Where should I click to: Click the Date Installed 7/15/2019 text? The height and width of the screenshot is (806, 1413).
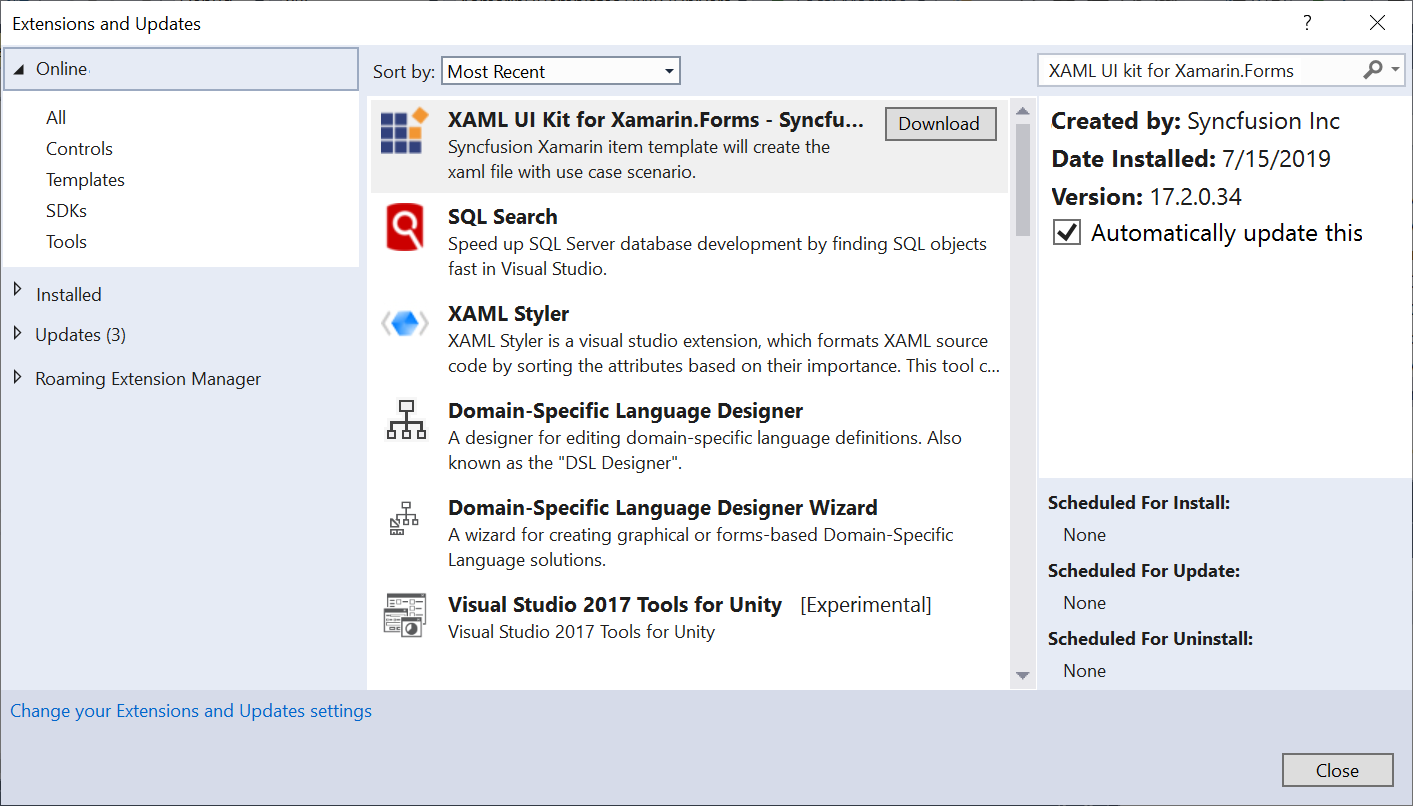pyautogui.click(x=1191, y=159)
